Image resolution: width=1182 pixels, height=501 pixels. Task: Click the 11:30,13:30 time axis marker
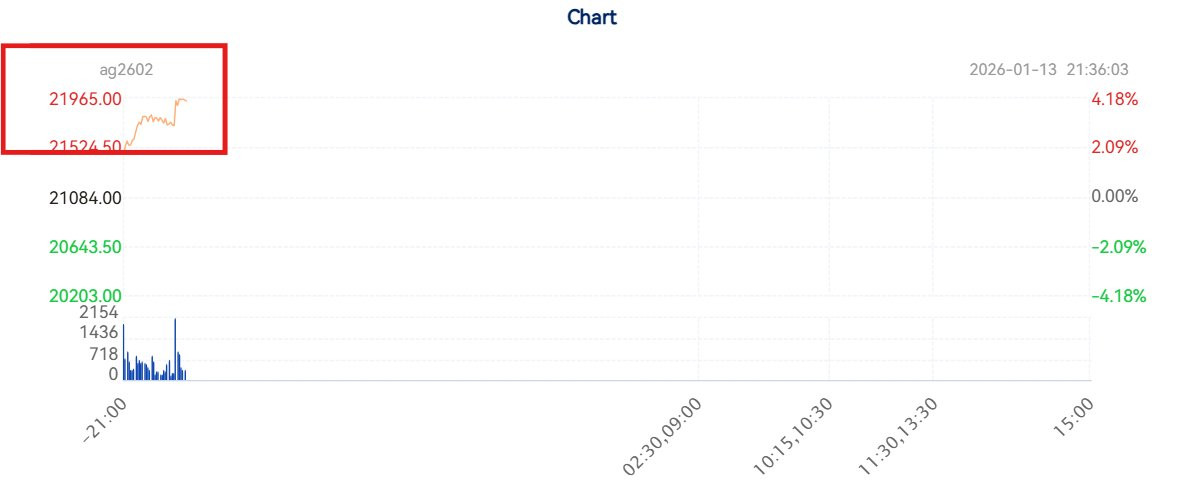(x=897, y=434)
